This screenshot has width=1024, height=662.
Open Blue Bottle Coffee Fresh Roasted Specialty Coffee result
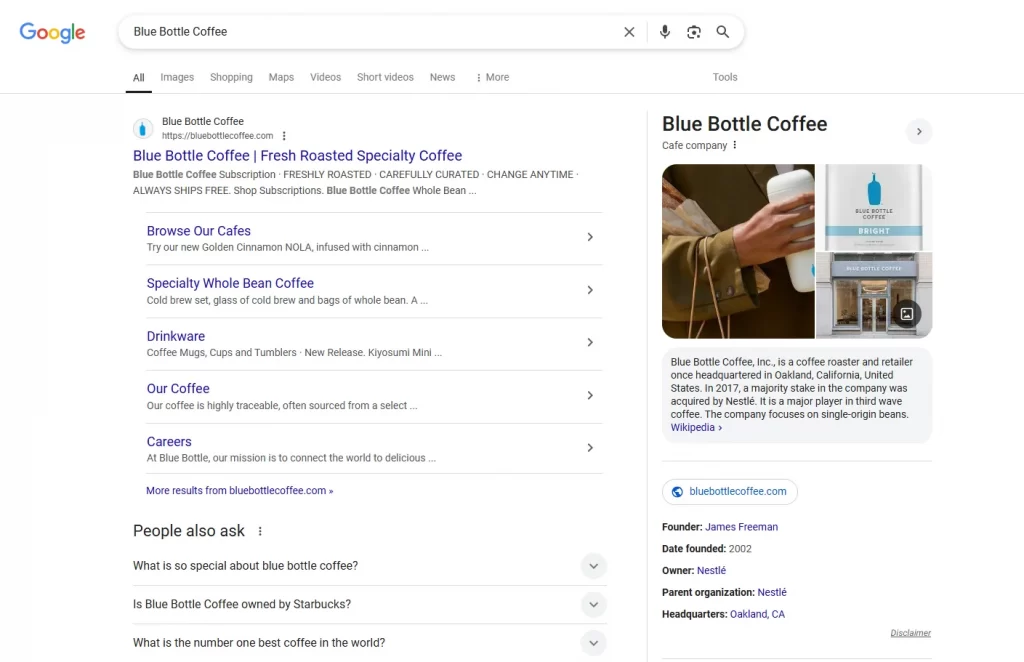[x=297, y=155]
